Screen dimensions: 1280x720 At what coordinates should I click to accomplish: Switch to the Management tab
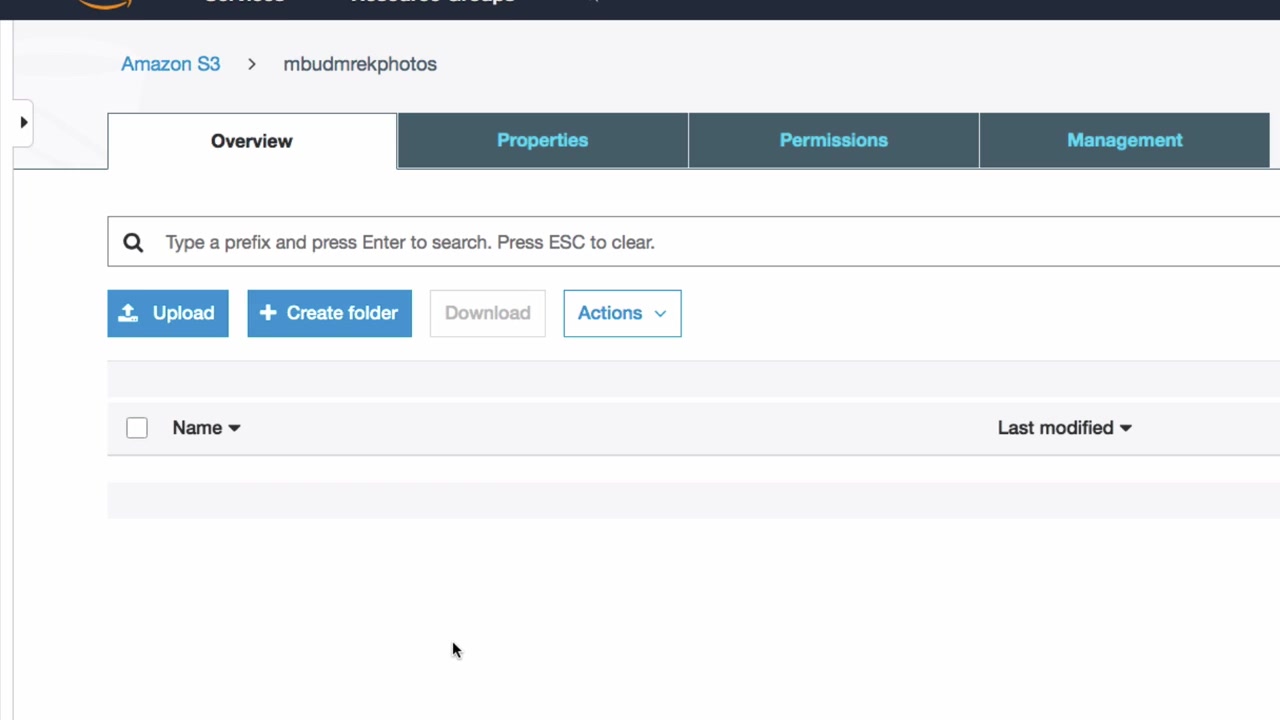[1125, 140]
